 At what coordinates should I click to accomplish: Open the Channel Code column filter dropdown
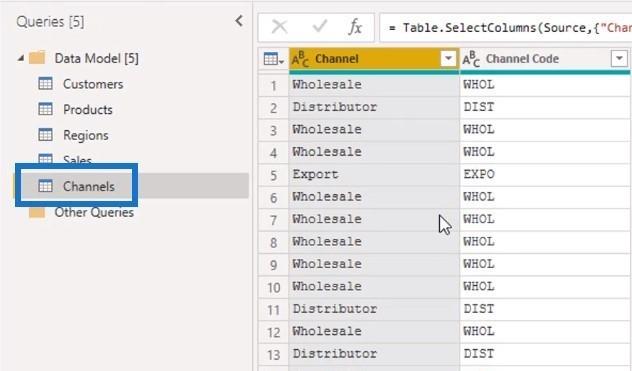[x=619, y=59]
